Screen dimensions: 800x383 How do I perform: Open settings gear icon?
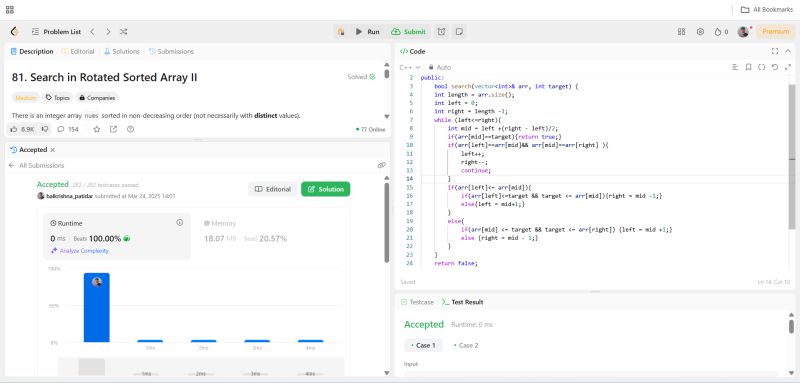coord(700,32)
